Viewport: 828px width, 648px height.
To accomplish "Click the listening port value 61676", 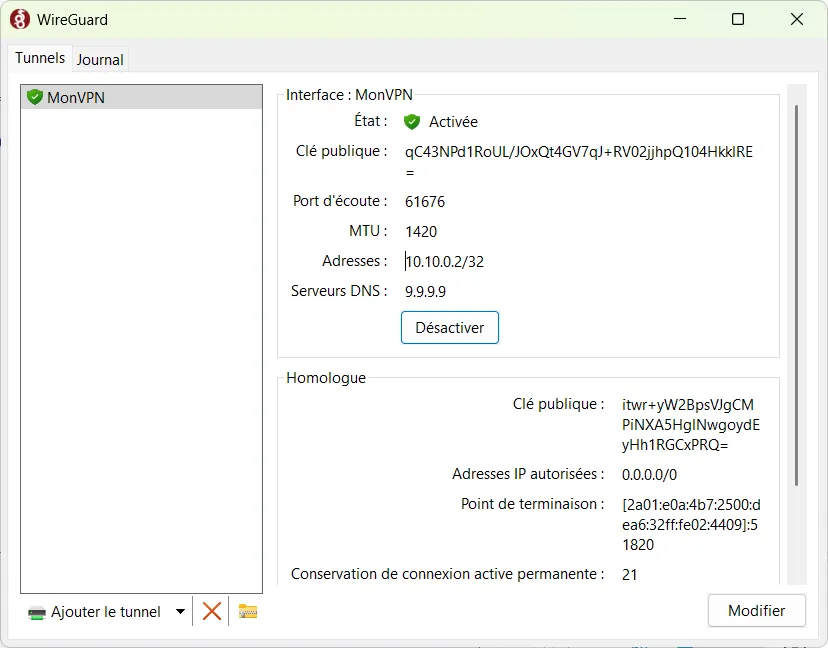I will click(x=425, y=202).
